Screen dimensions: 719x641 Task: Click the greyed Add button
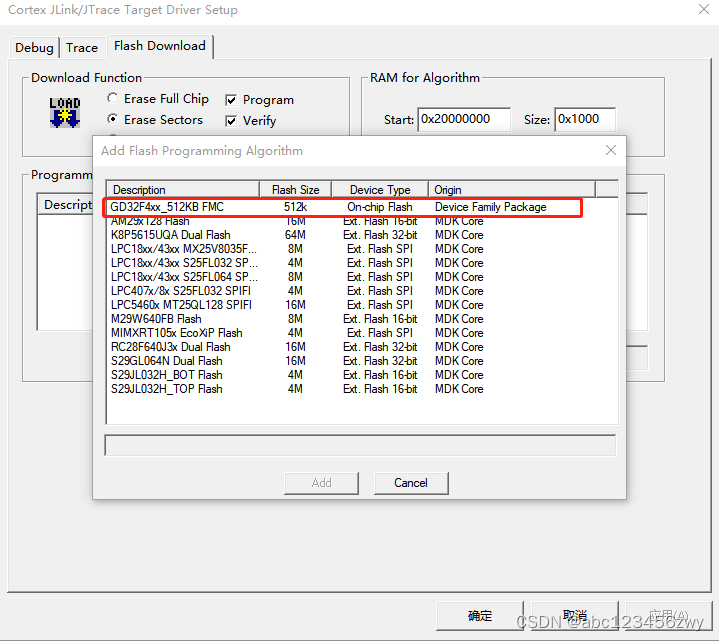coord(321,483)
